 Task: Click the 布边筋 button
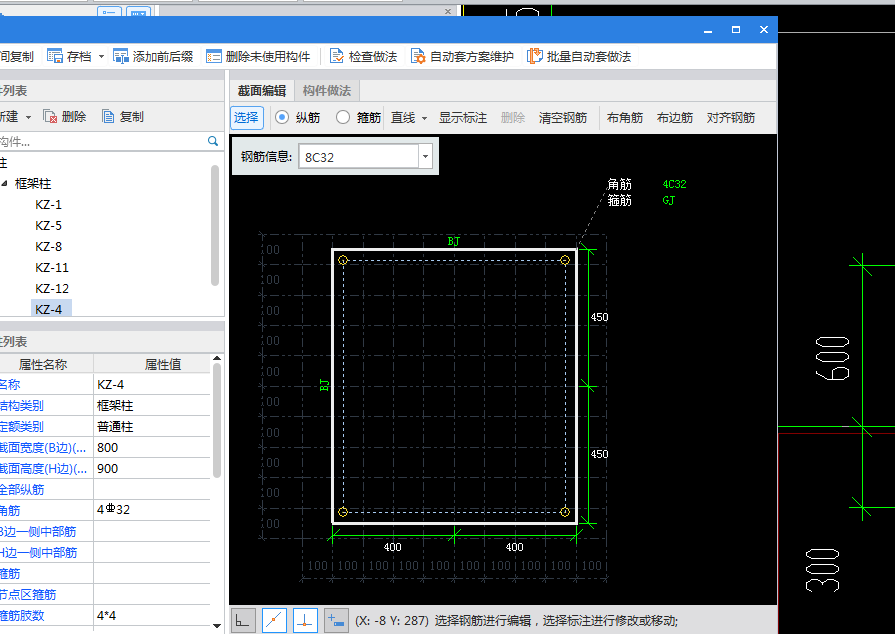[x=675, y=117]
